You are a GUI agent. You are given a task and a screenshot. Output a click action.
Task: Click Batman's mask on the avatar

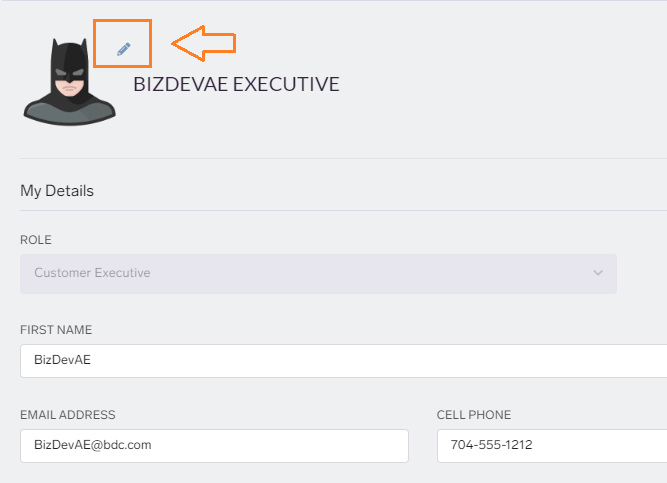[x=70, y=66]
